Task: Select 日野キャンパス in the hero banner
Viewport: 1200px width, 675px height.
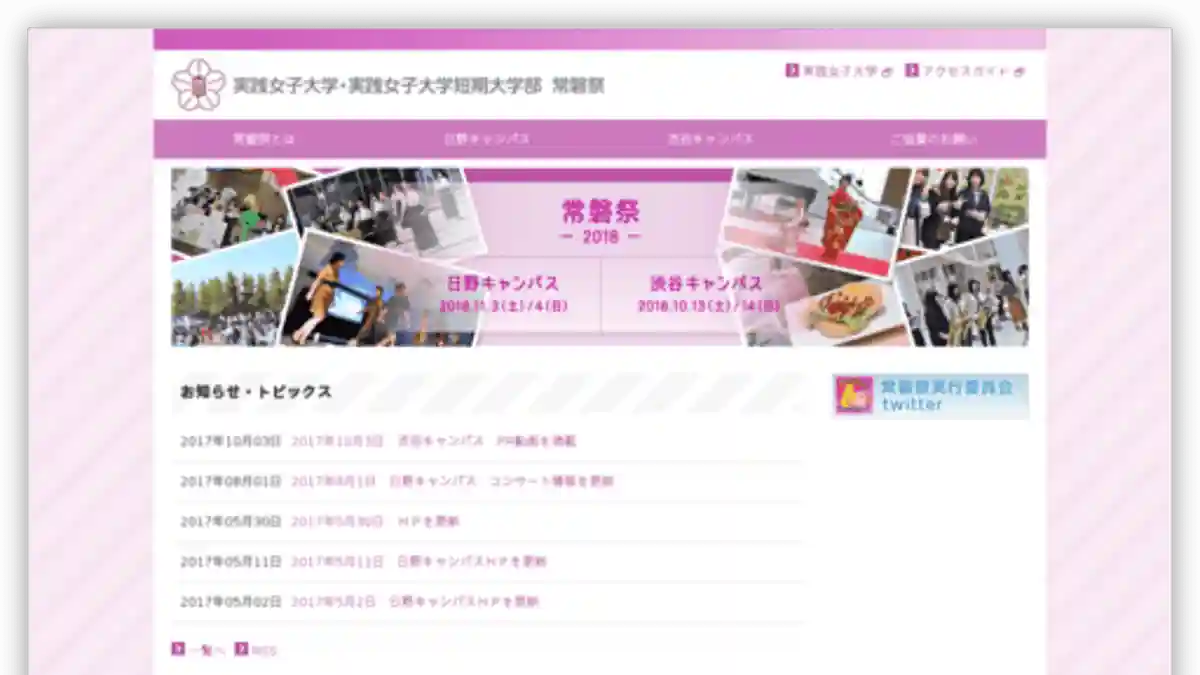Action: [x=503, y=293]
